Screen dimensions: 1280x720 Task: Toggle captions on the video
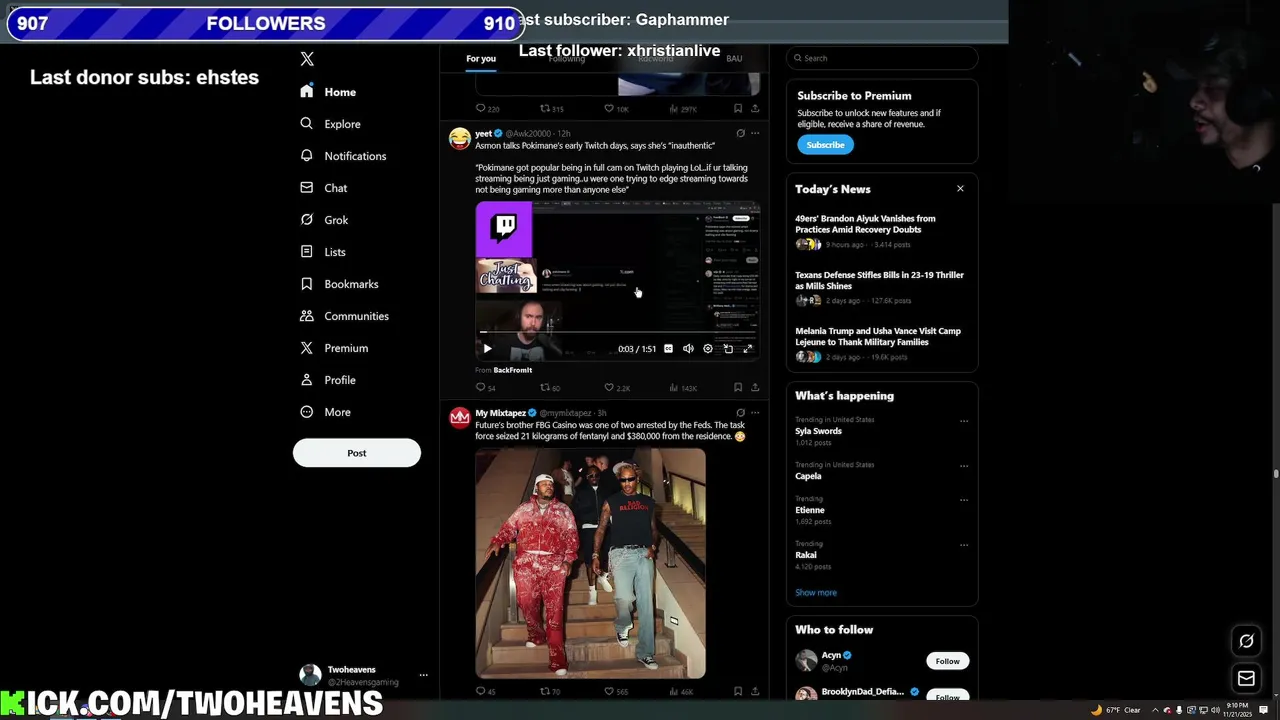(668, 349)
